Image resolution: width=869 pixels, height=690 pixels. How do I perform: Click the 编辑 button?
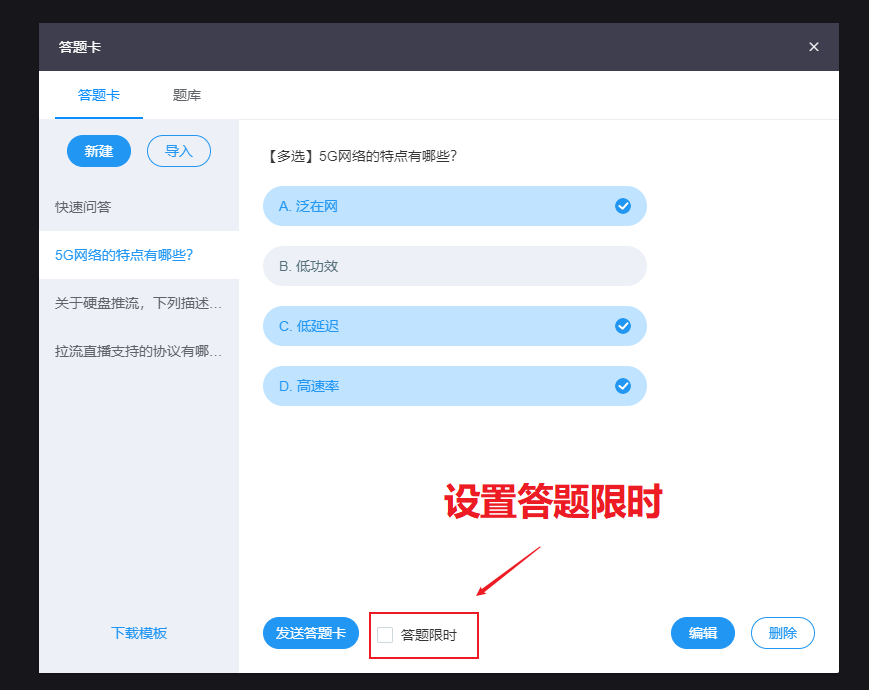point(703,633)
